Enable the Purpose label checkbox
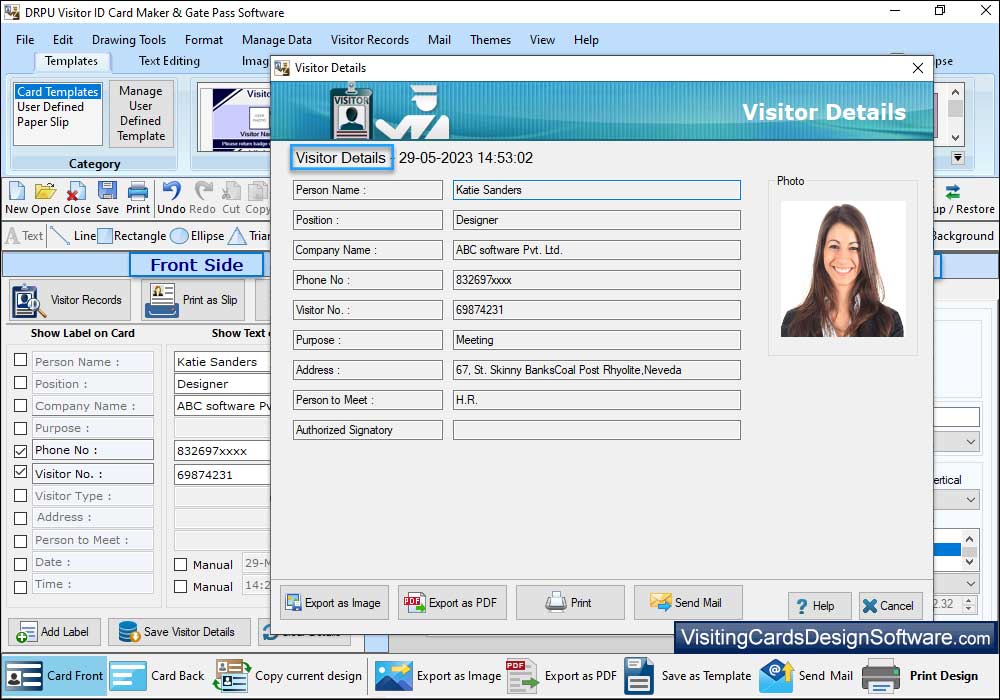1000x700 pixels. pos(20,428)
